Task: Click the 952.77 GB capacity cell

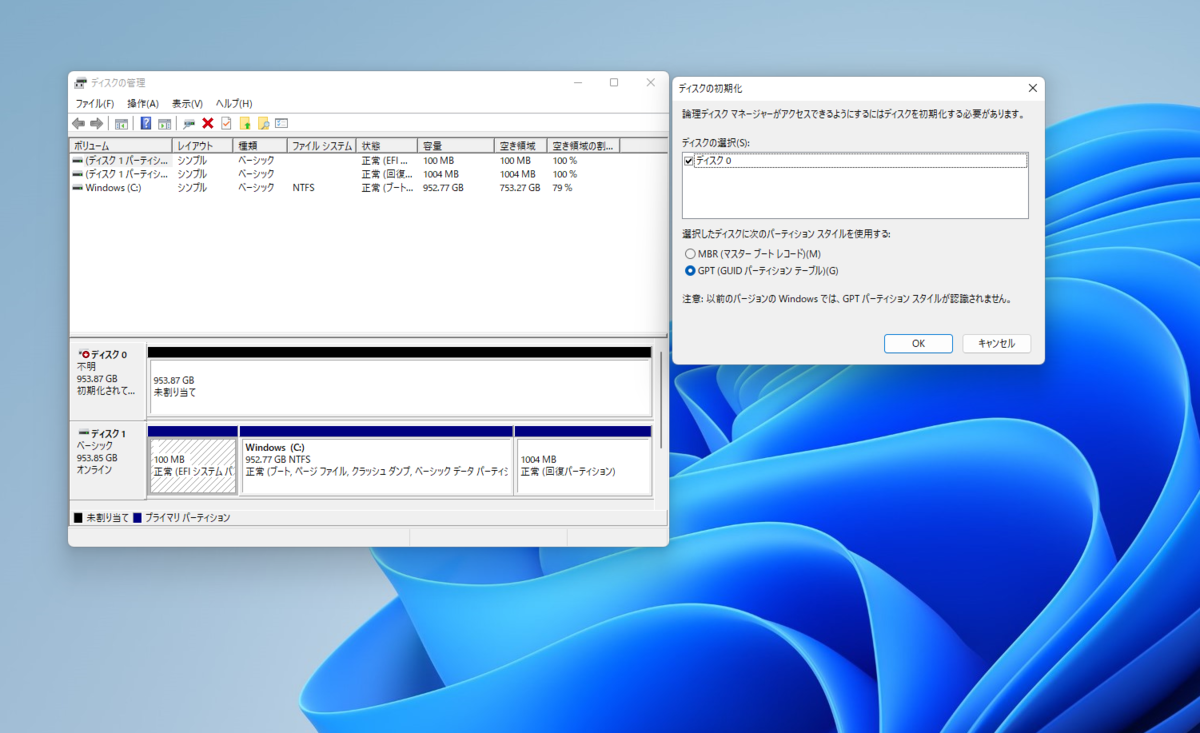Action: pos(443,187)
